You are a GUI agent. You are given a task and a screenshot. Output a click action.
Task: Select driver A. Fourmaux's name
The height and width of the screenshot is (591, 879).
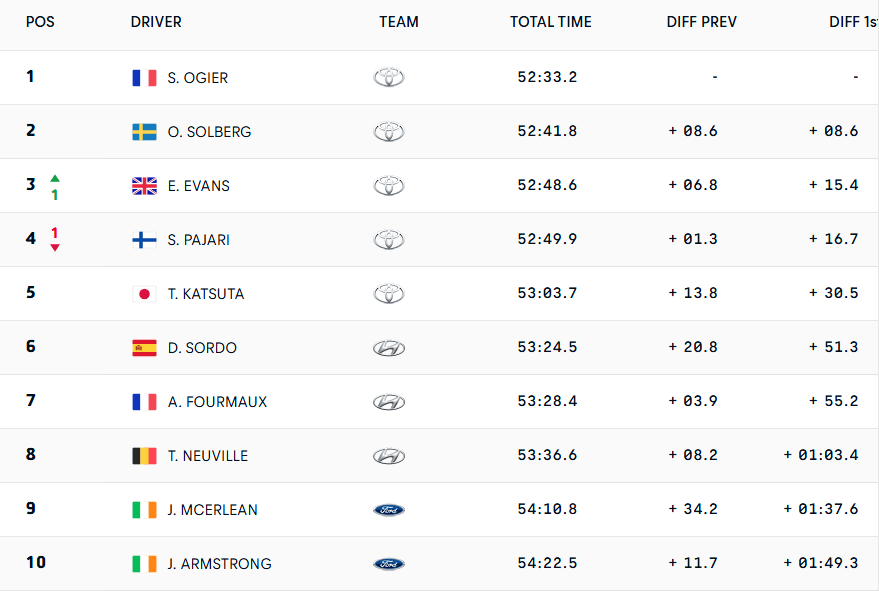[x=217, y=402]
